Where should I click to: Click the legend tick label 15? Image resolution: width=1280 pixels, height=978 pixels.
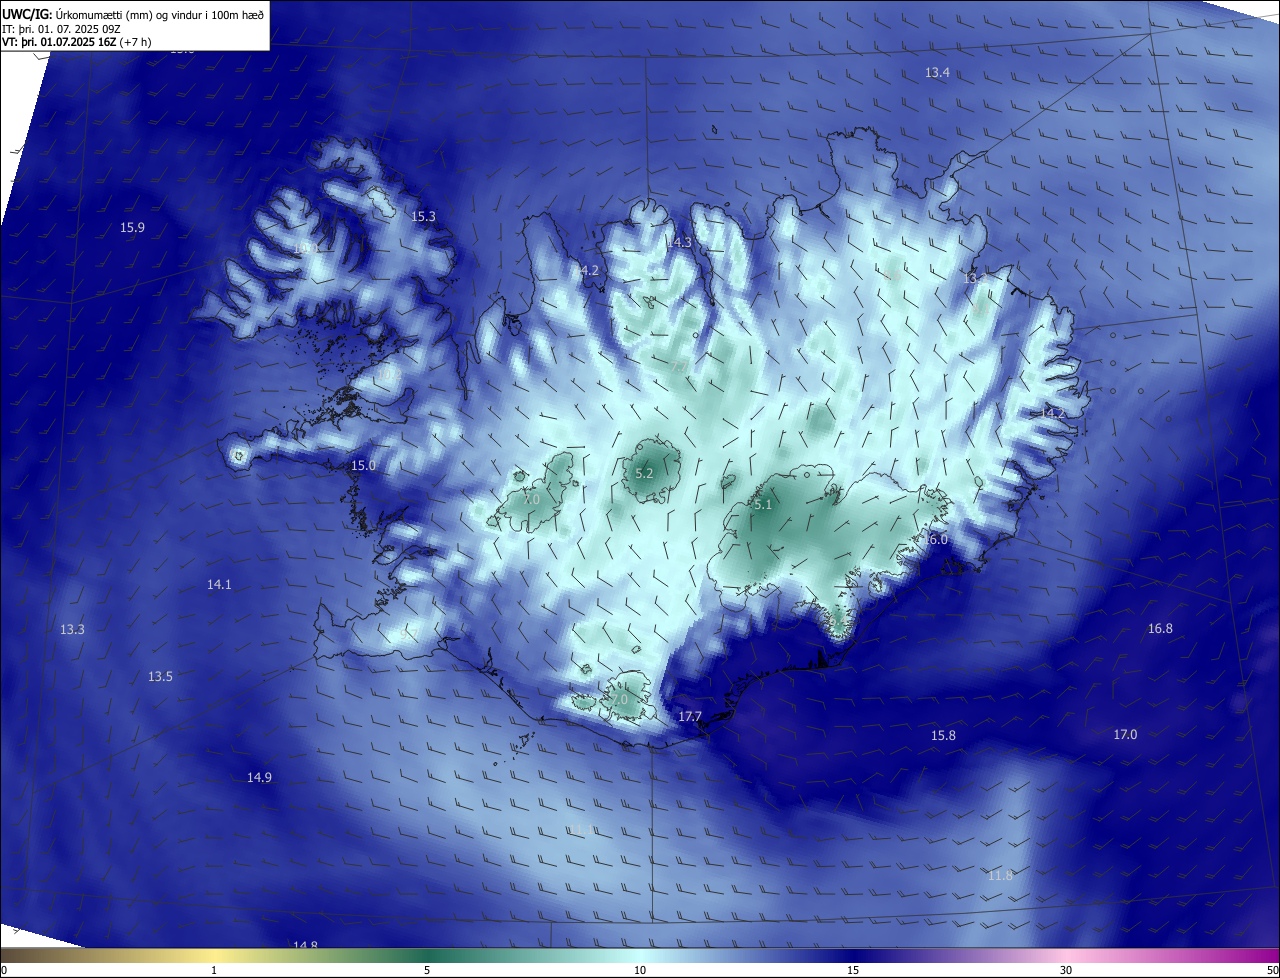coord(853,971)
